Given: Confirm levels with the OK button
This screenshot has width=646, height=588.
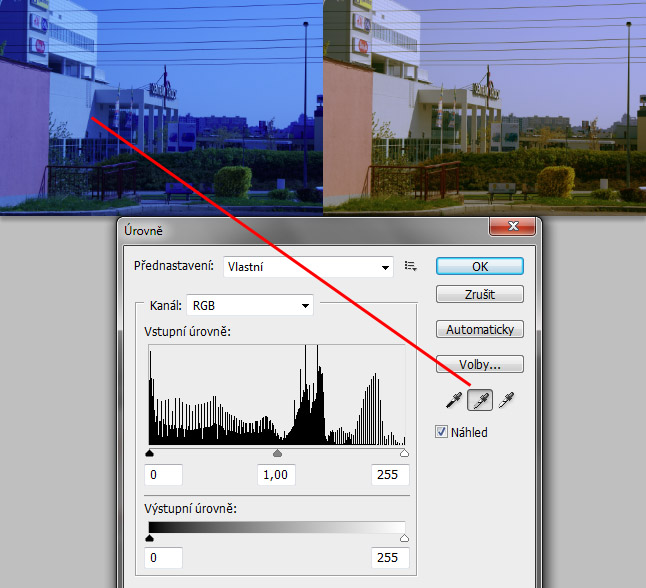Looking at the screenshot, I should [x=479, y=266].
